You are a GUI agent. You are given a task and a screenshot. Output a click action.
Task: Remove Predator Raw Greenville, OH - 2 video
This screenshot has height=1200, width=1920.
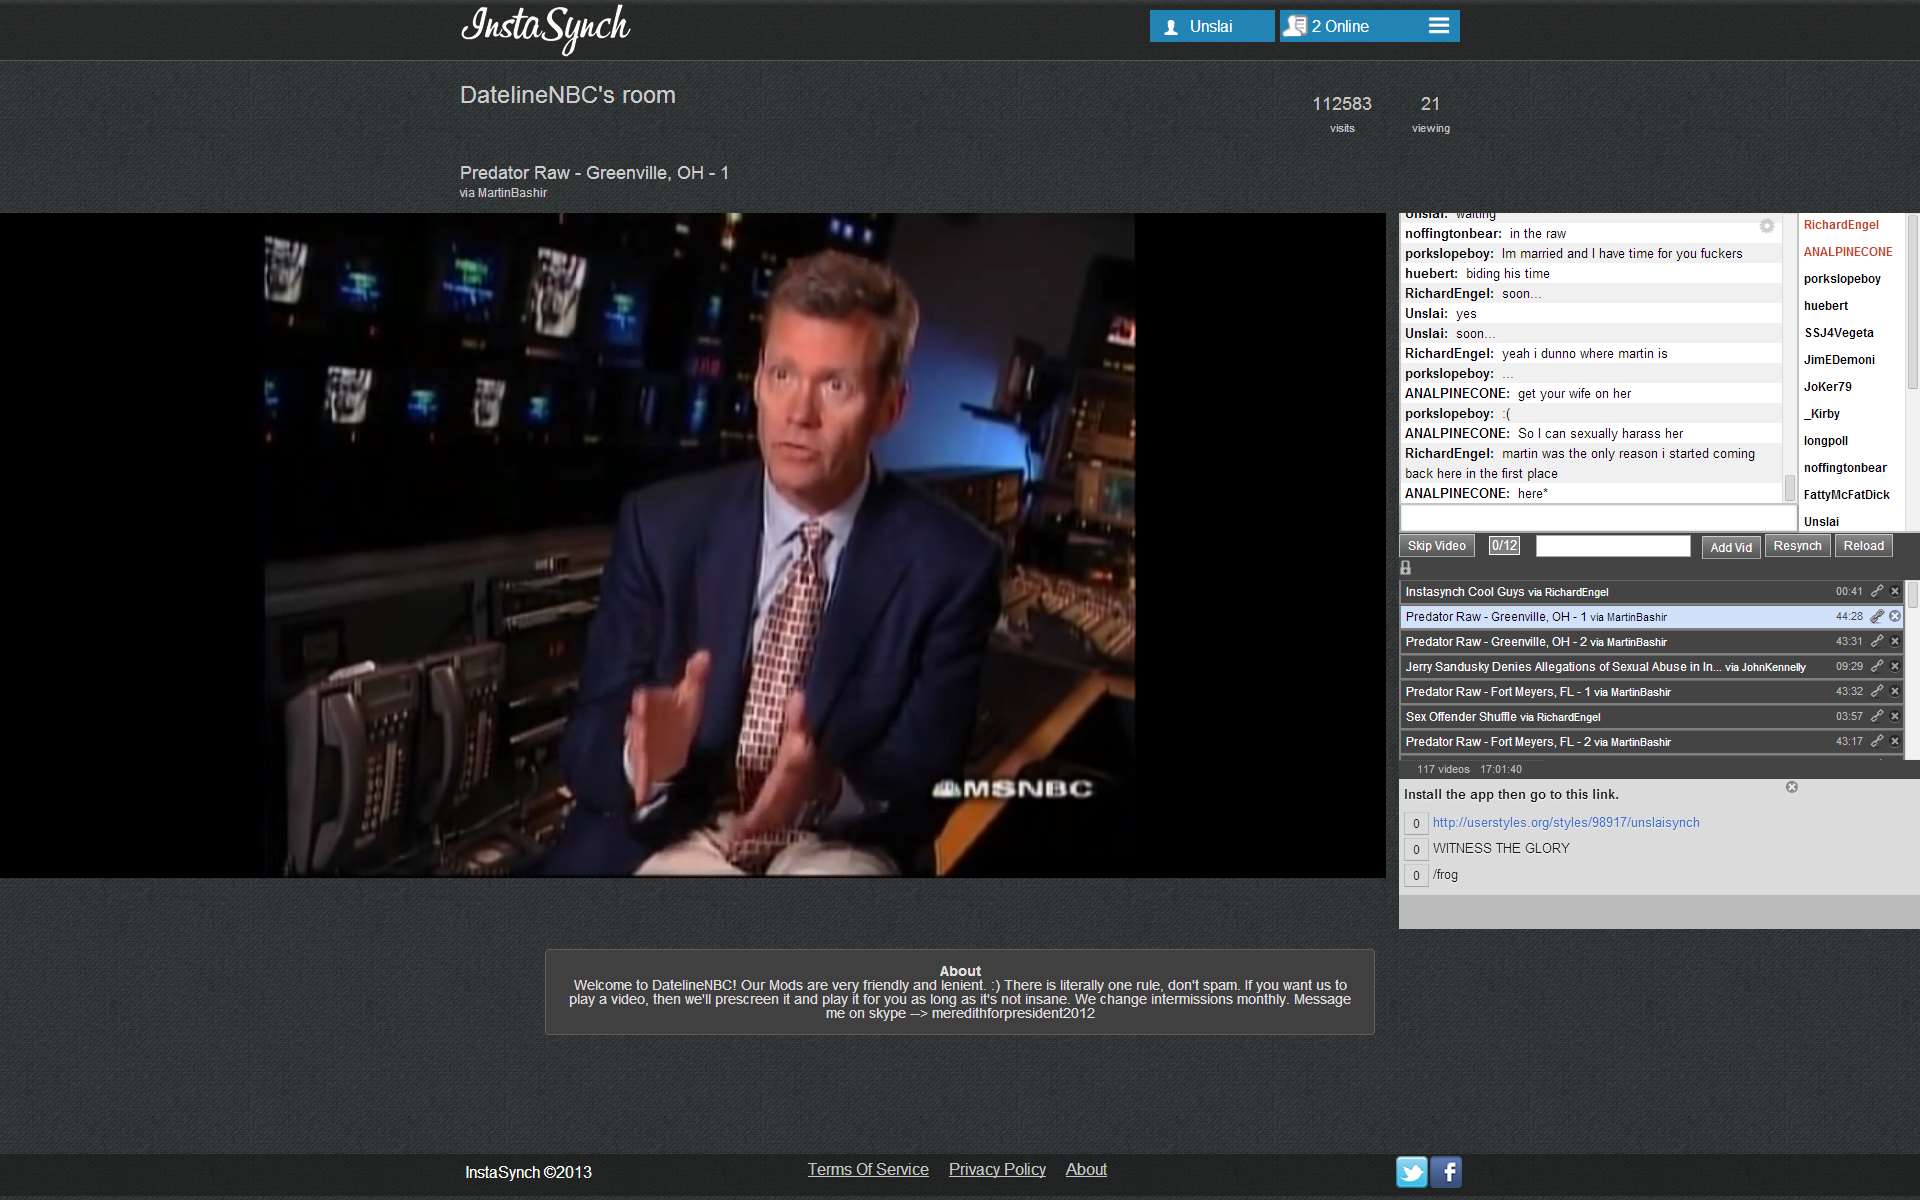coord(1894,641)
